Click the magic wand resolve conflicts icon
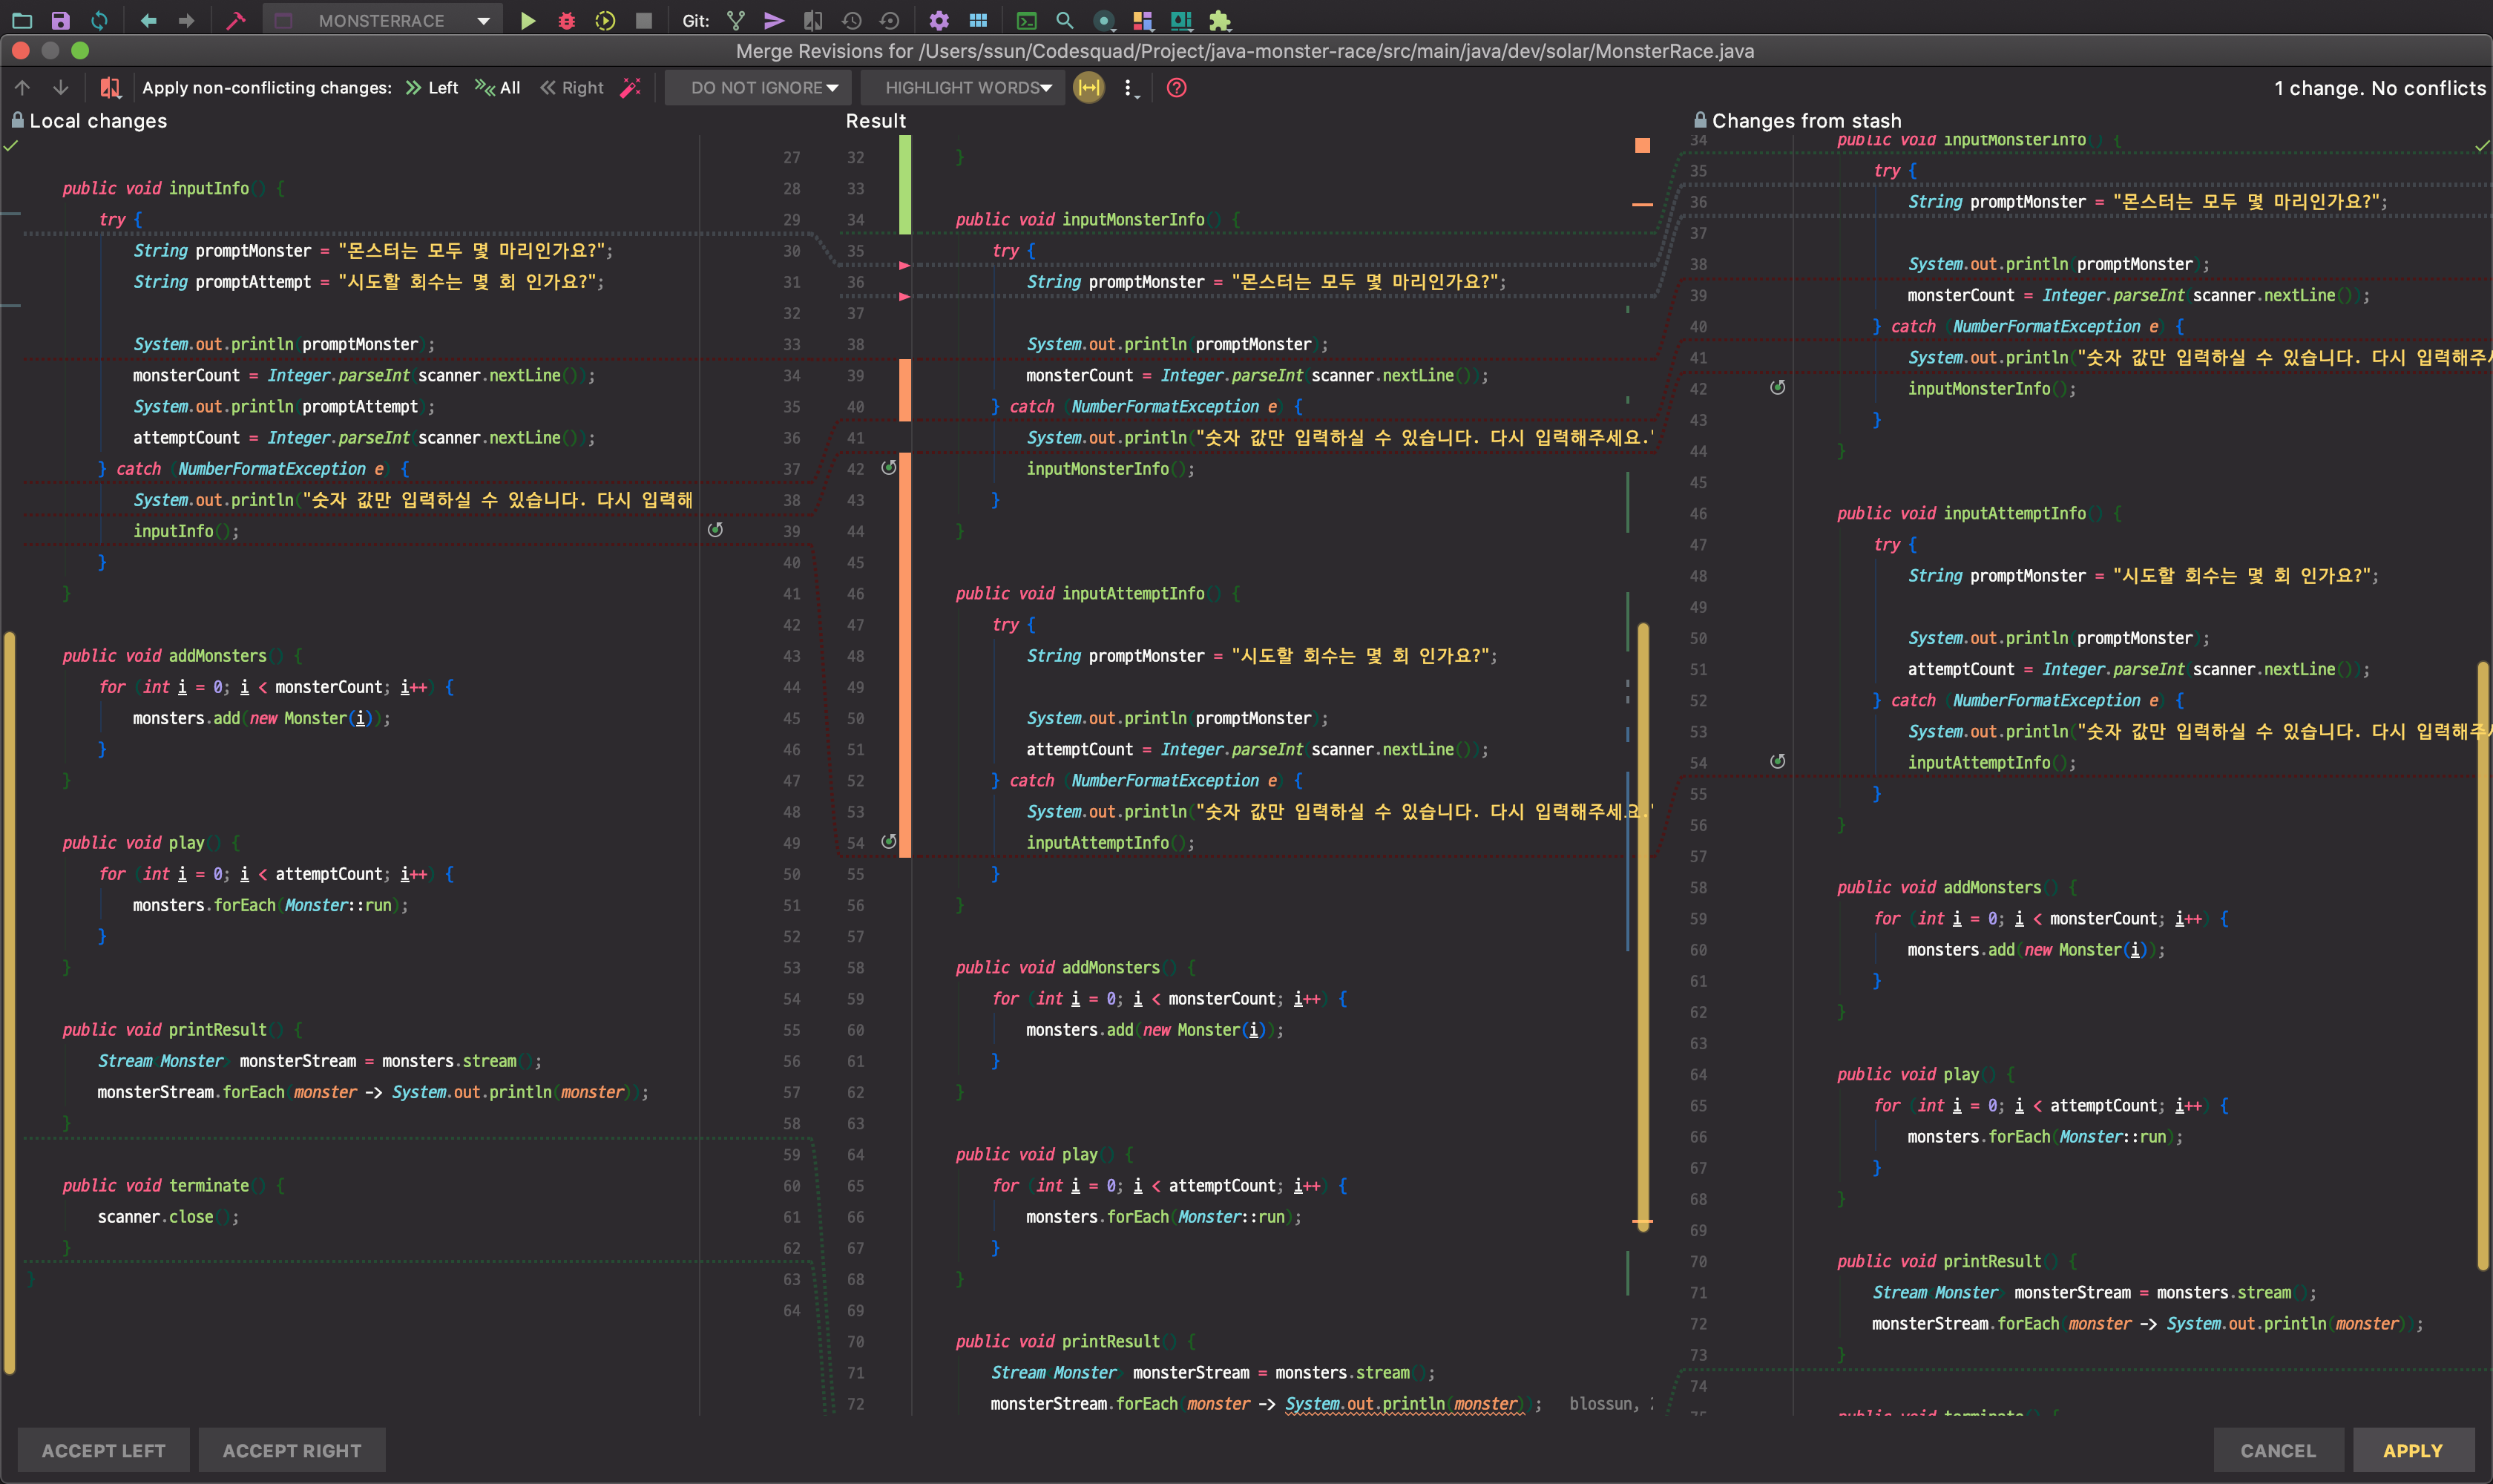The height and width of the screenshot is (1484, 2493). point(630,88)
